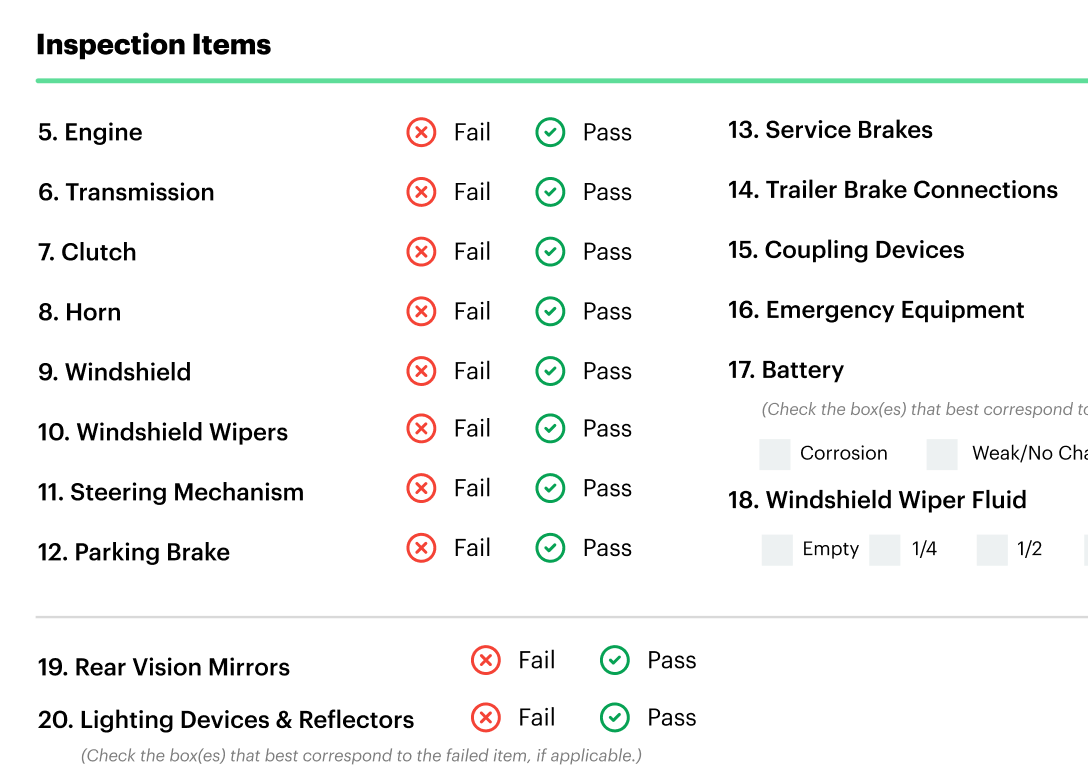
Task: Select the red Fail icon for Transmission
Action: click(x=421, y=191)
